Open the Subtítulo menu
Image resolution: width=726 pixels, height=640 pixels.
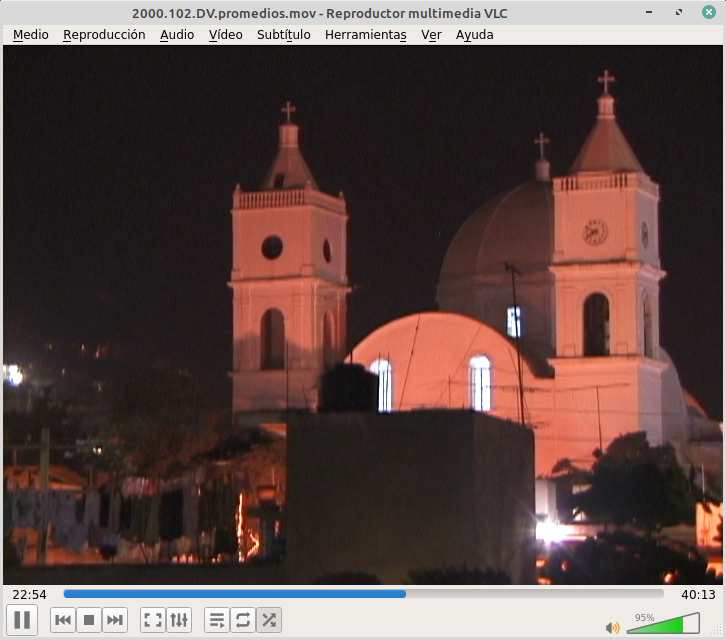click(283, 35)
